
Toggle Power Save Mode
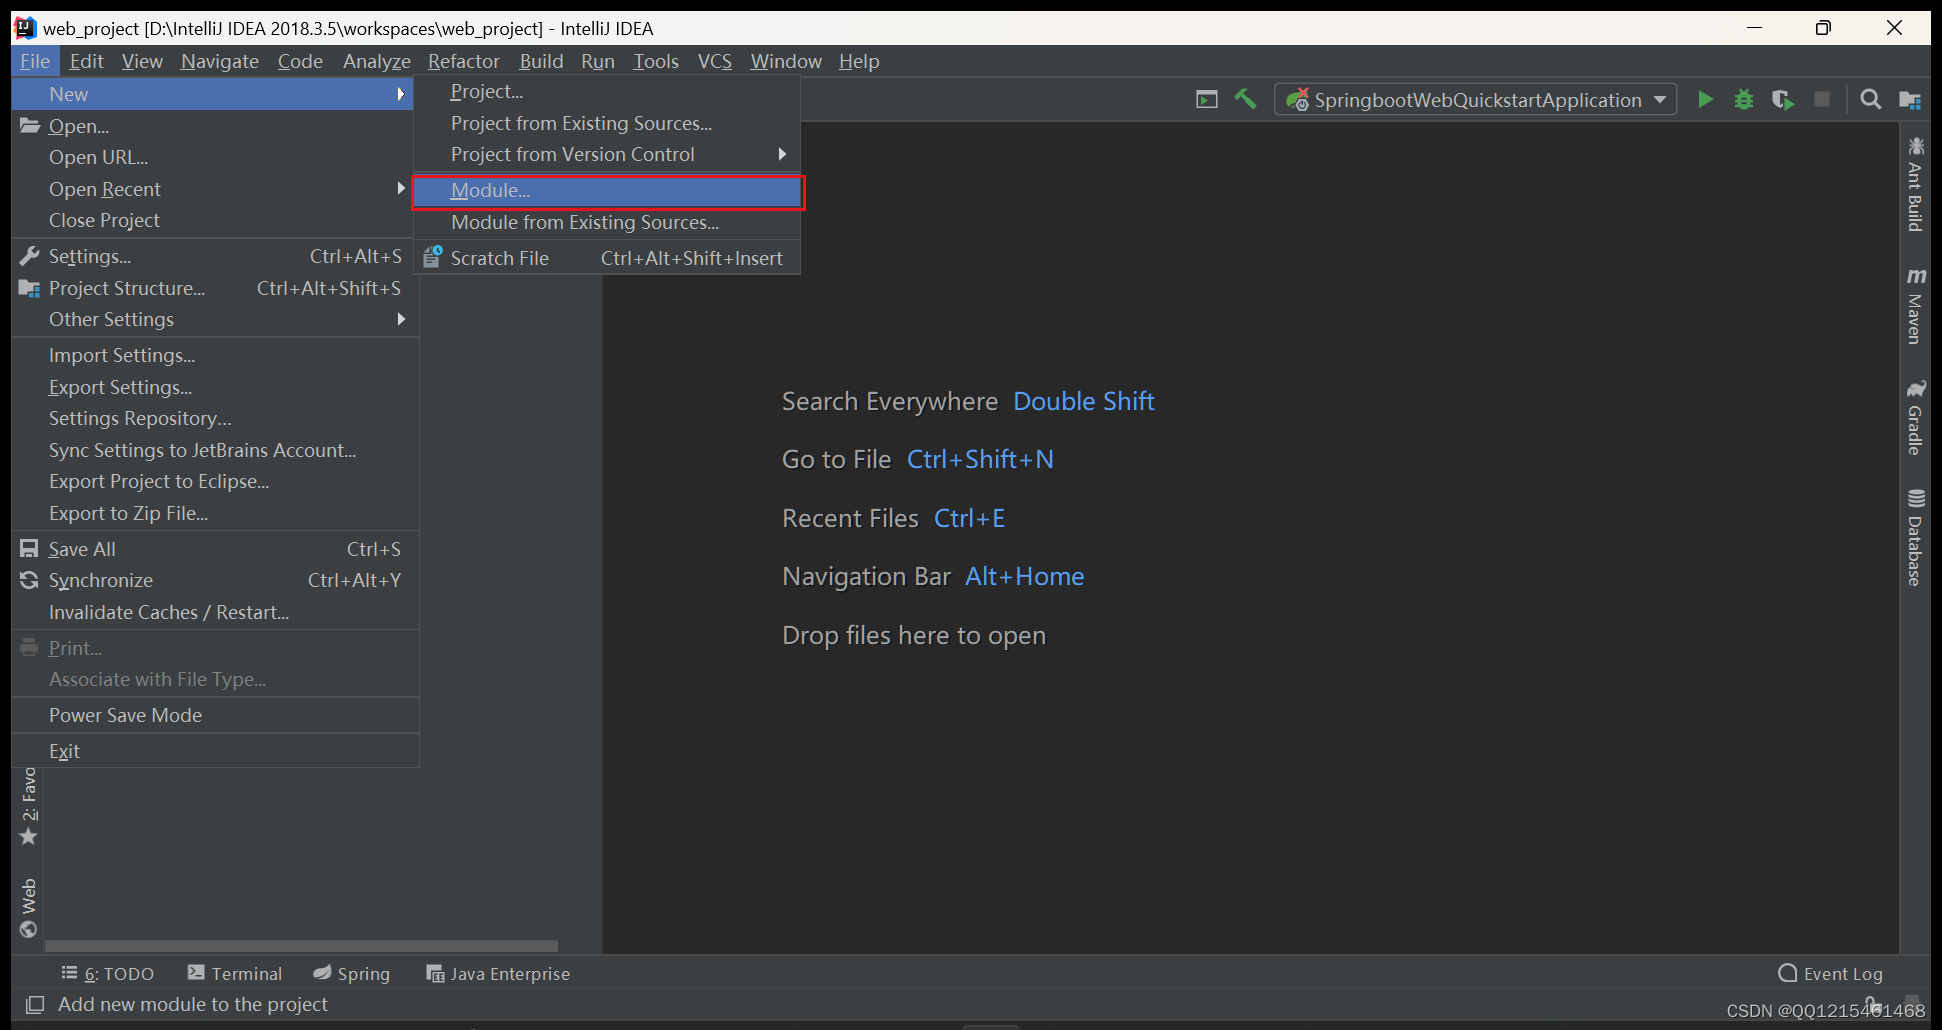(215, 715)
